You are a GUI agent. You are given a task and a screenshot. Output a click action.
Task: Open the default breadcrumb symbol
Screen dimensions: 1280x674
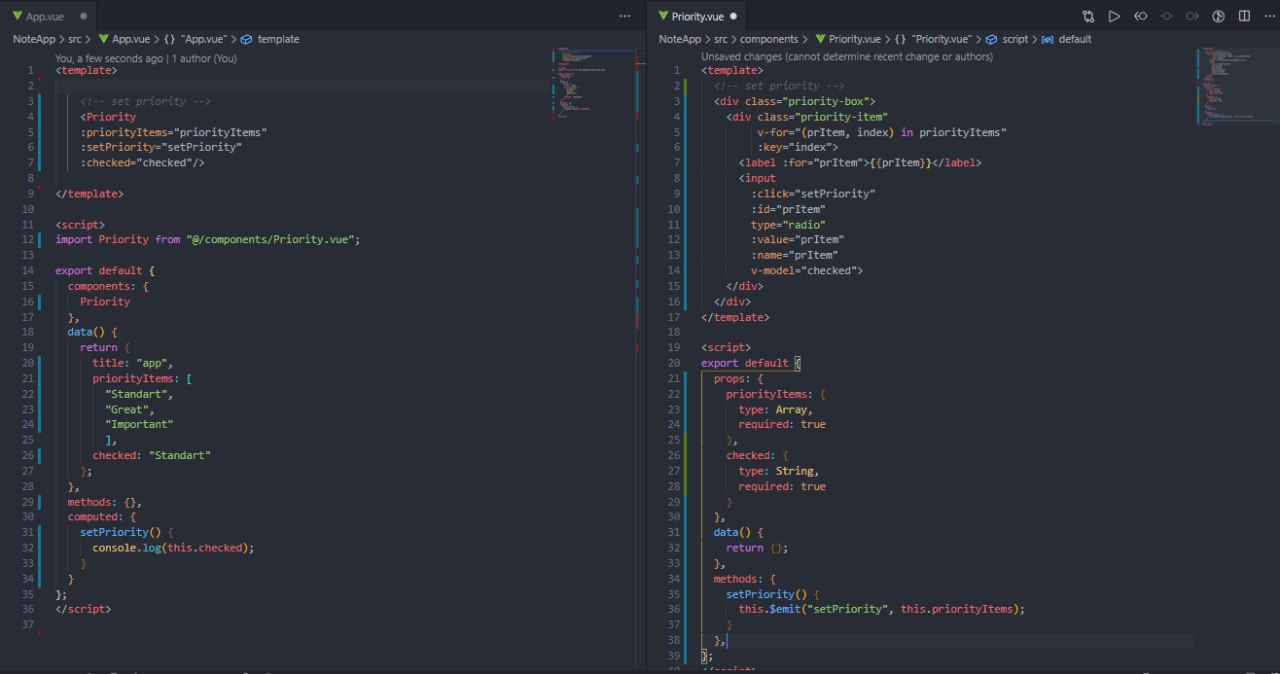[1066, 39]
